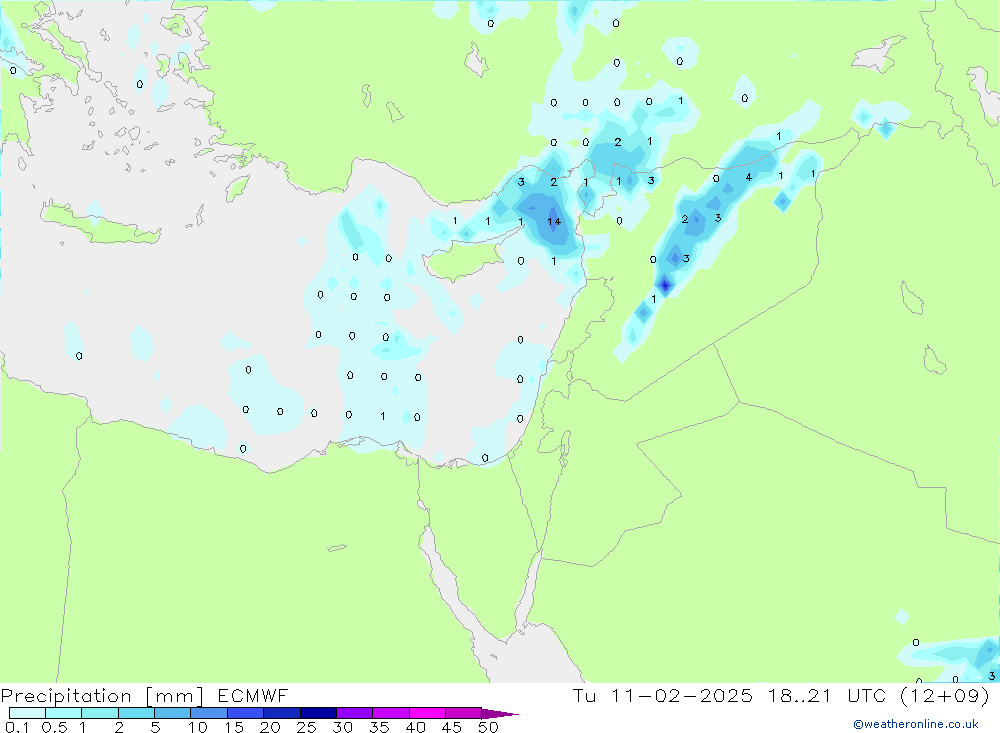Click the legend scale label '25'
This screenshot has width=1000, height=733.
(306, 727)
